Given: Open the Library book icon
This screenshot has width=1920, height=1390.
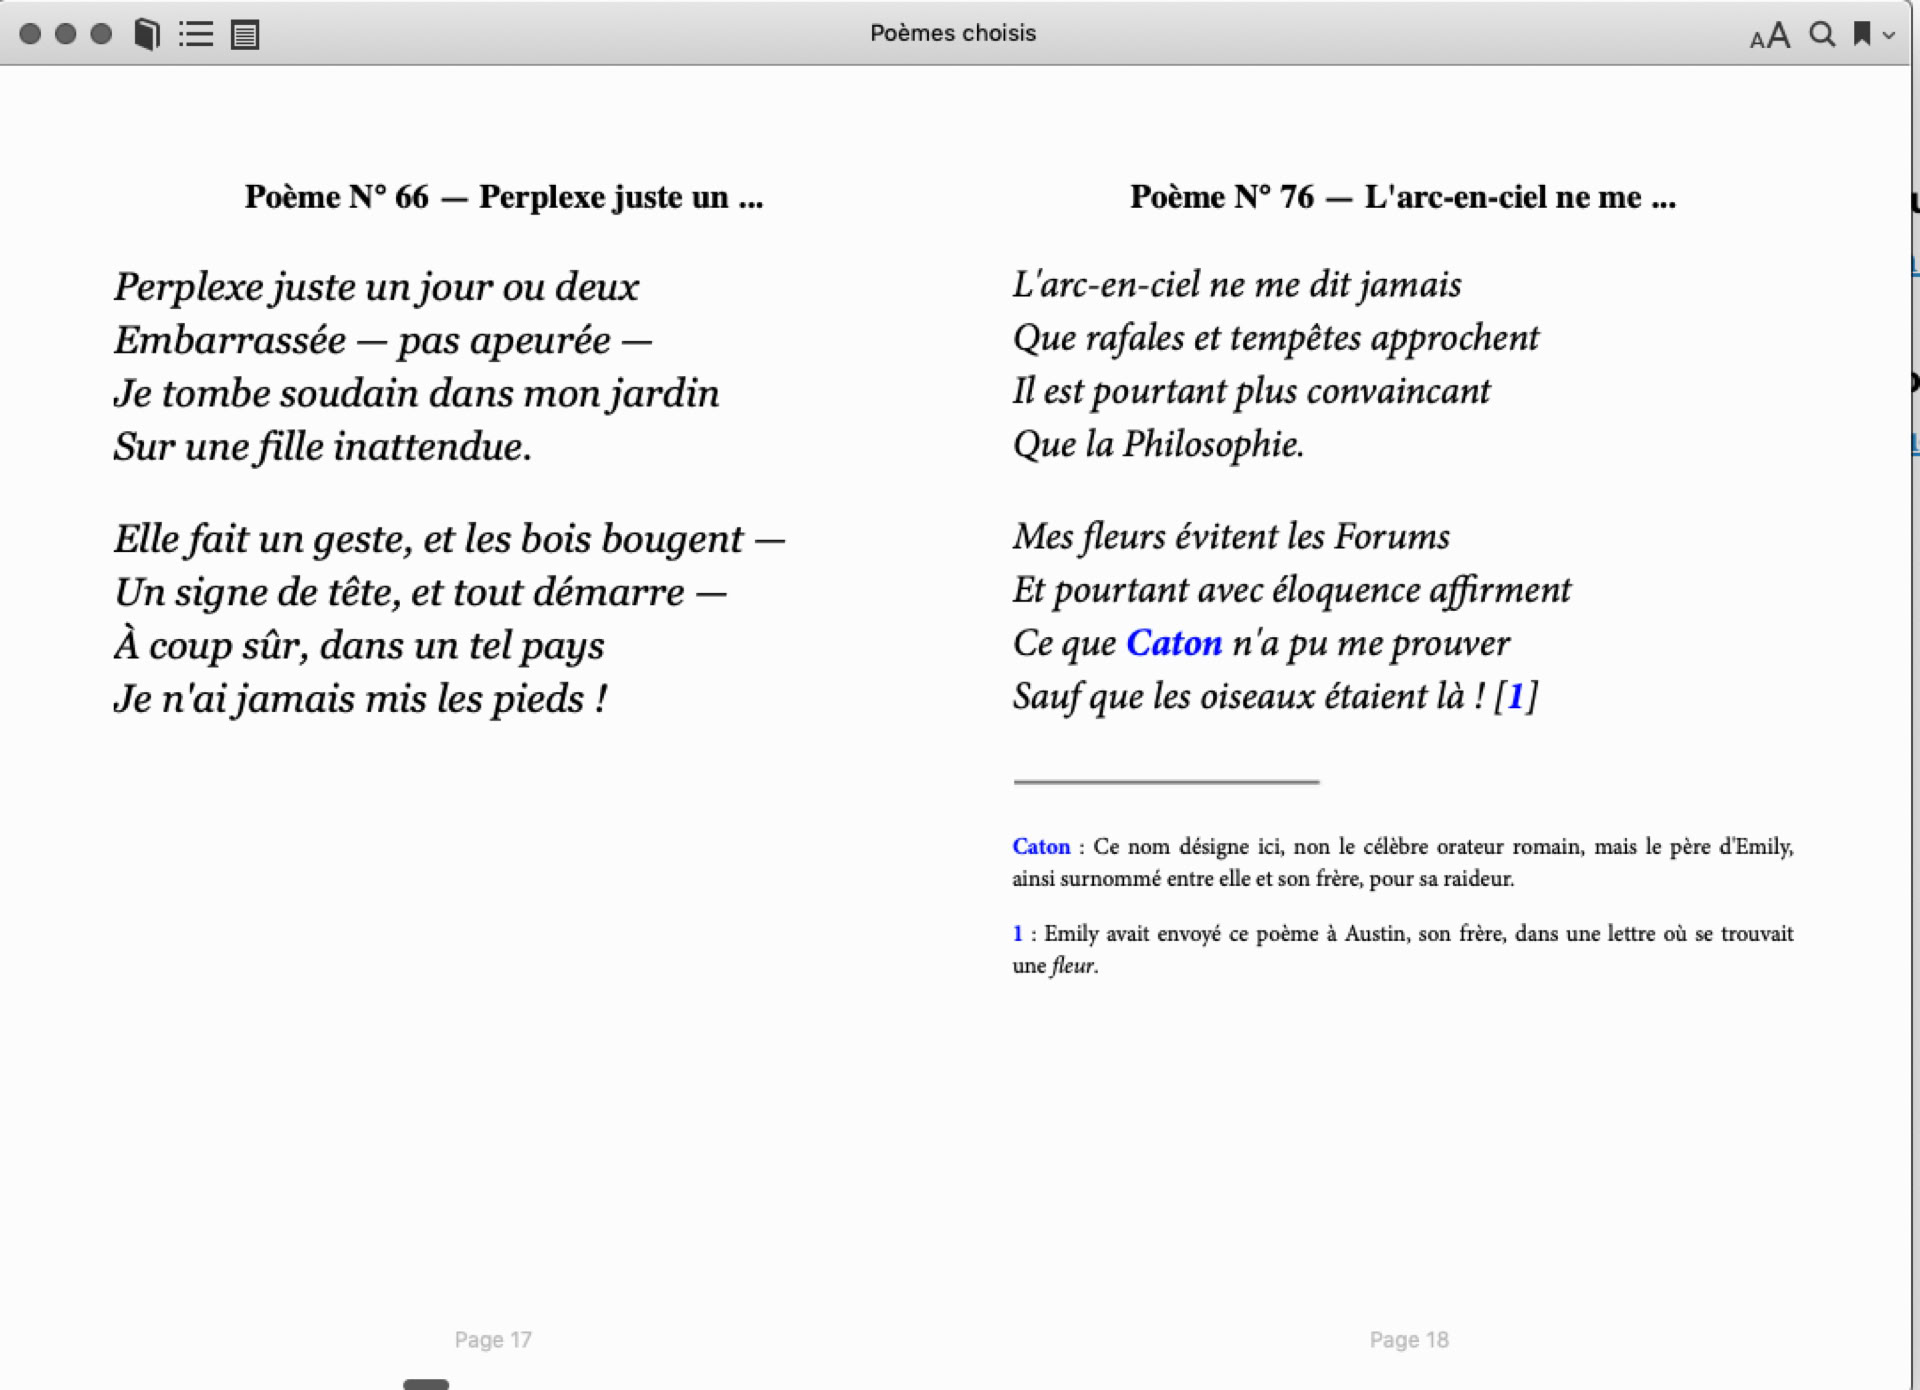Looking at the screenshot, I should click(147, 34).
